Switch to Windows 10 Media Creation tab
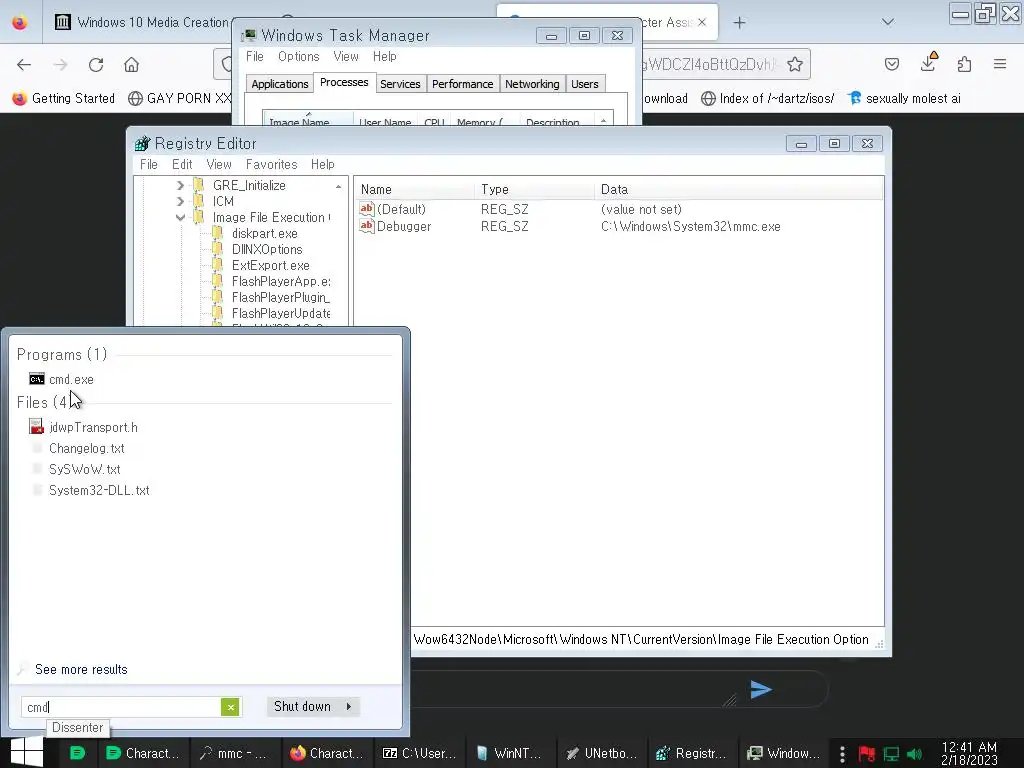Viewport: 1024px width, 768px height. 140,22
